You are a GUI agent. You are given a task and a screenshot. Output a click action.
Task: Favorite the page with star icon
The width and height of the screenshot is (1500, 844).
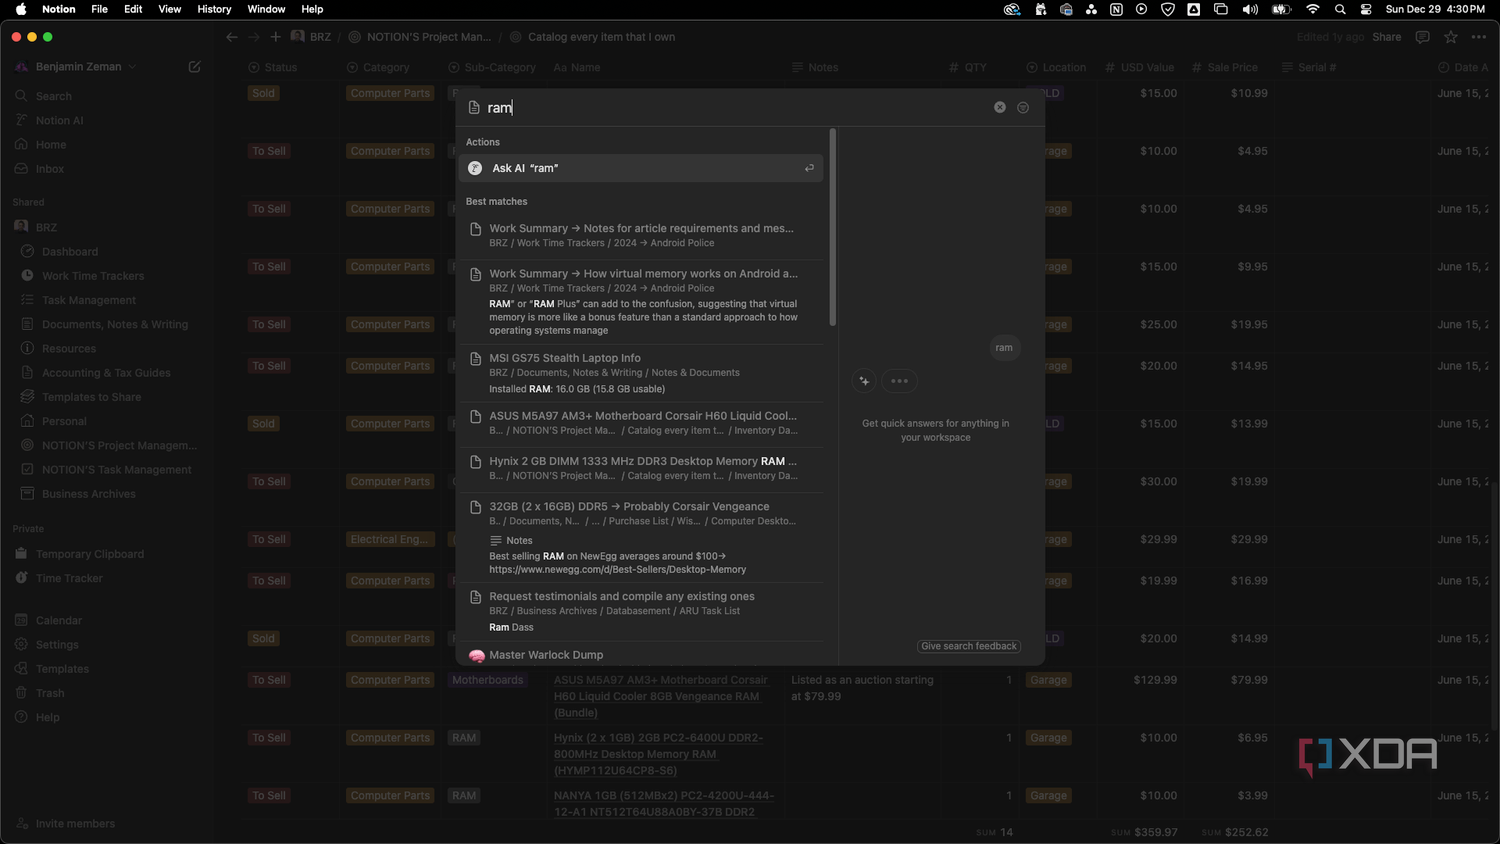[1451, 37]
